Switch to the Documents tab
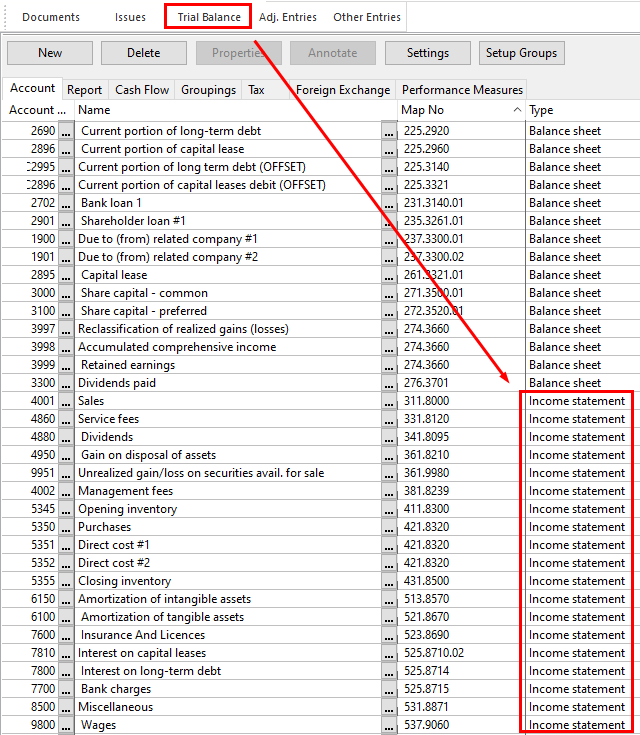 coord(51,17)
